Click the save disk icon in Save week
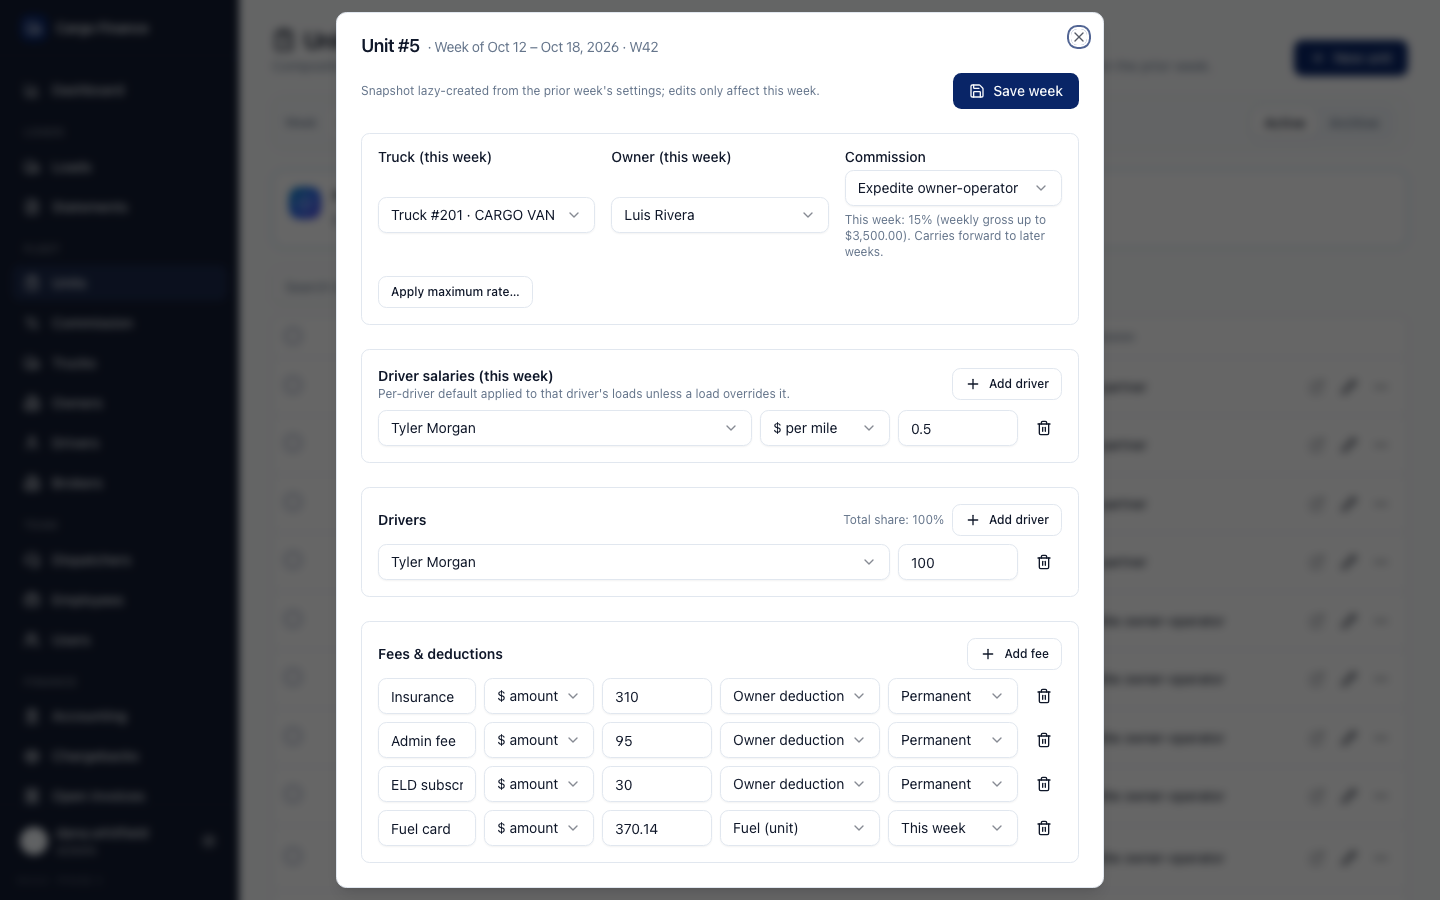Image resolution: width=1440 pixels, height=900 pixels. (977, 91)
